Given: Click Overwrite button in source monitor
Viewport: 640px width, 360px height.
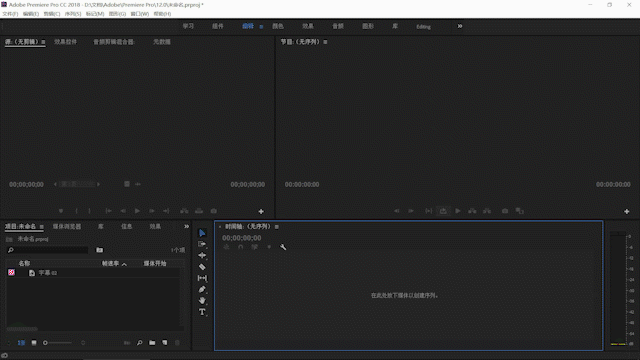Looking at the screenshot, I should coord(199,211).
